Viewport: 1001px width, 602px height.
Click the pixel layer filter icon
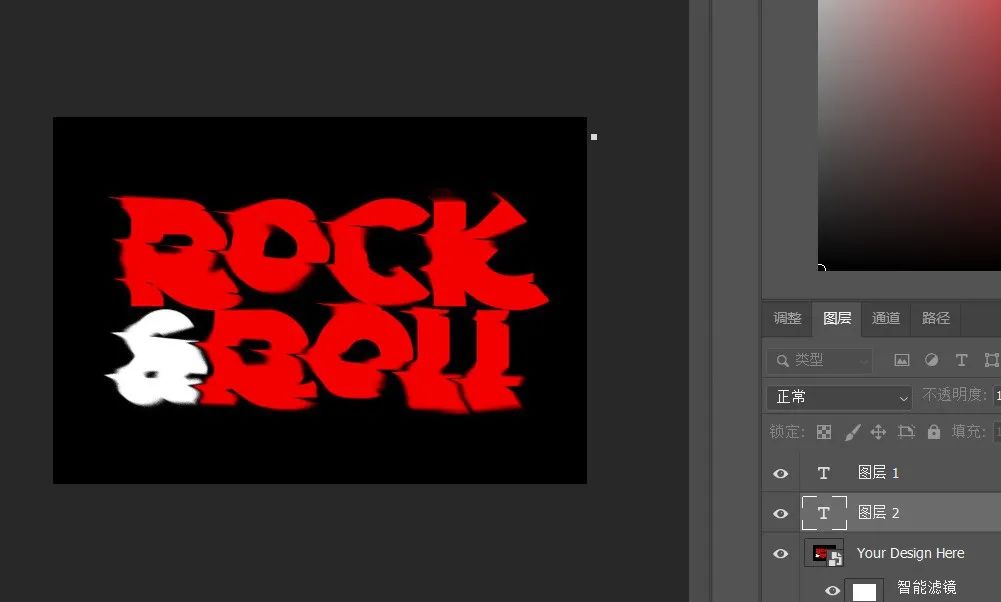pos(902,360)
